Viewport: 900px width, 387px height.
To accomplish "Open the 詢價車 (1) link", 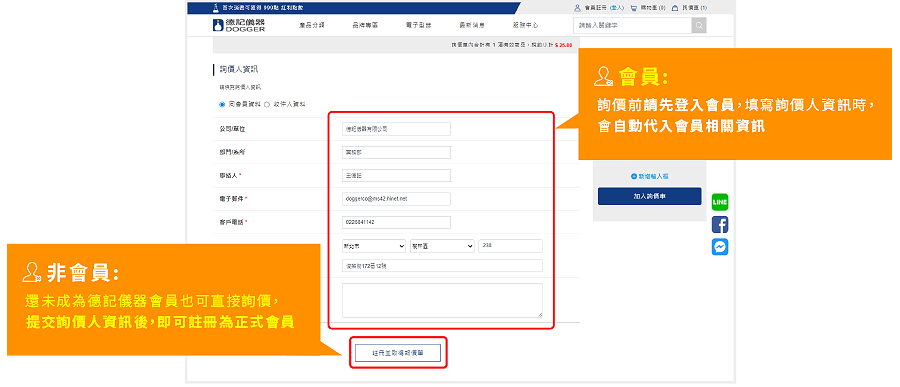I will [x=694, y=8].
